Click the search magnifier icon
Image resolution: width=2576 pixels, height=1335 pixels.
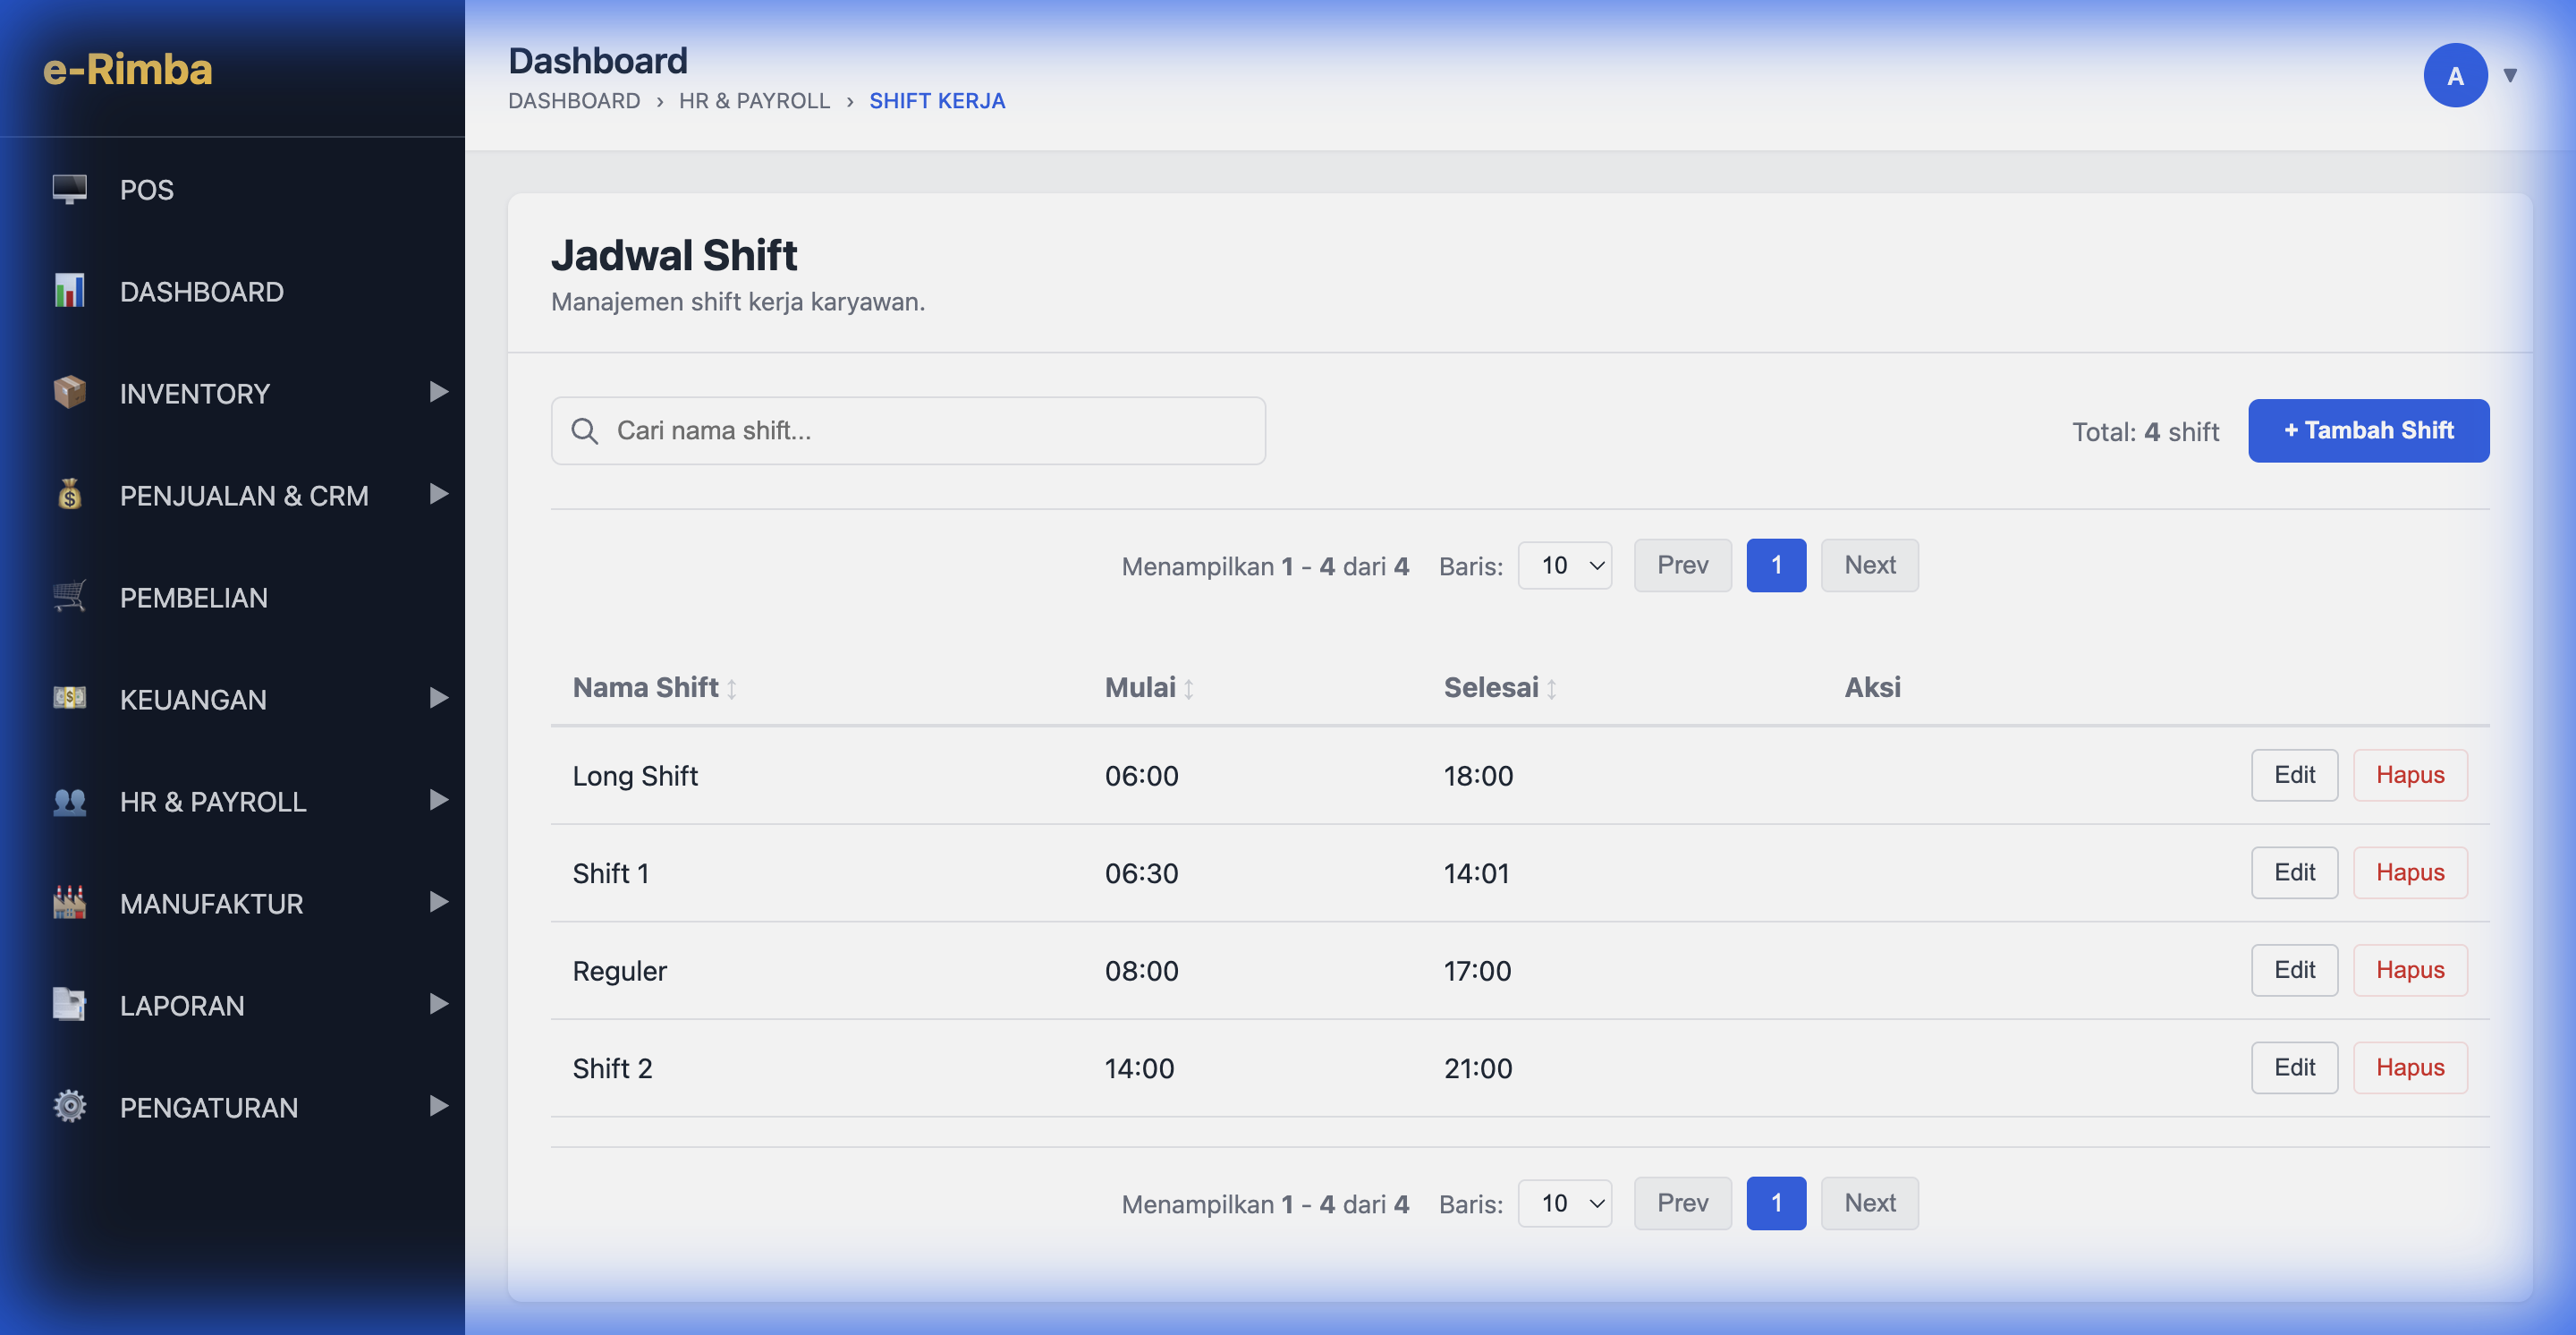tap(585, 430)
